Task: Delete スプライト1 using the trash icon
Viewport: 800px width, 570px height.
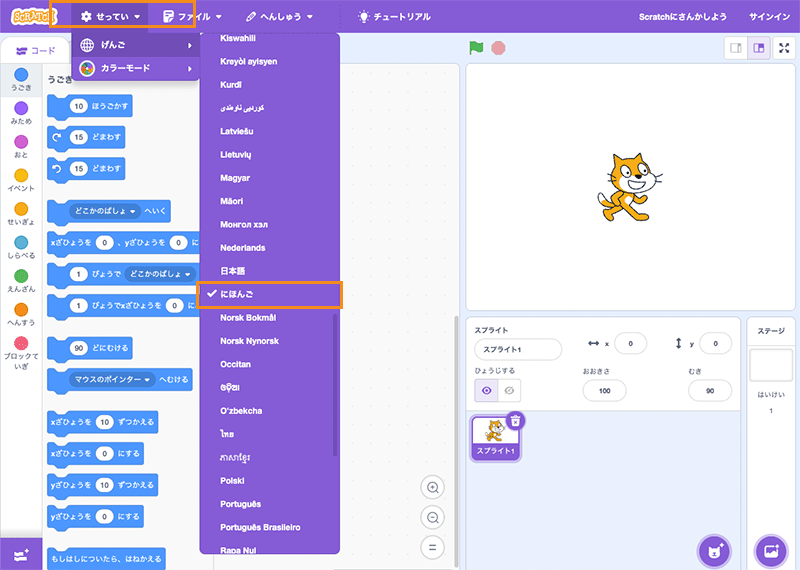Action: pyautogui.click(x=514, y=421)
